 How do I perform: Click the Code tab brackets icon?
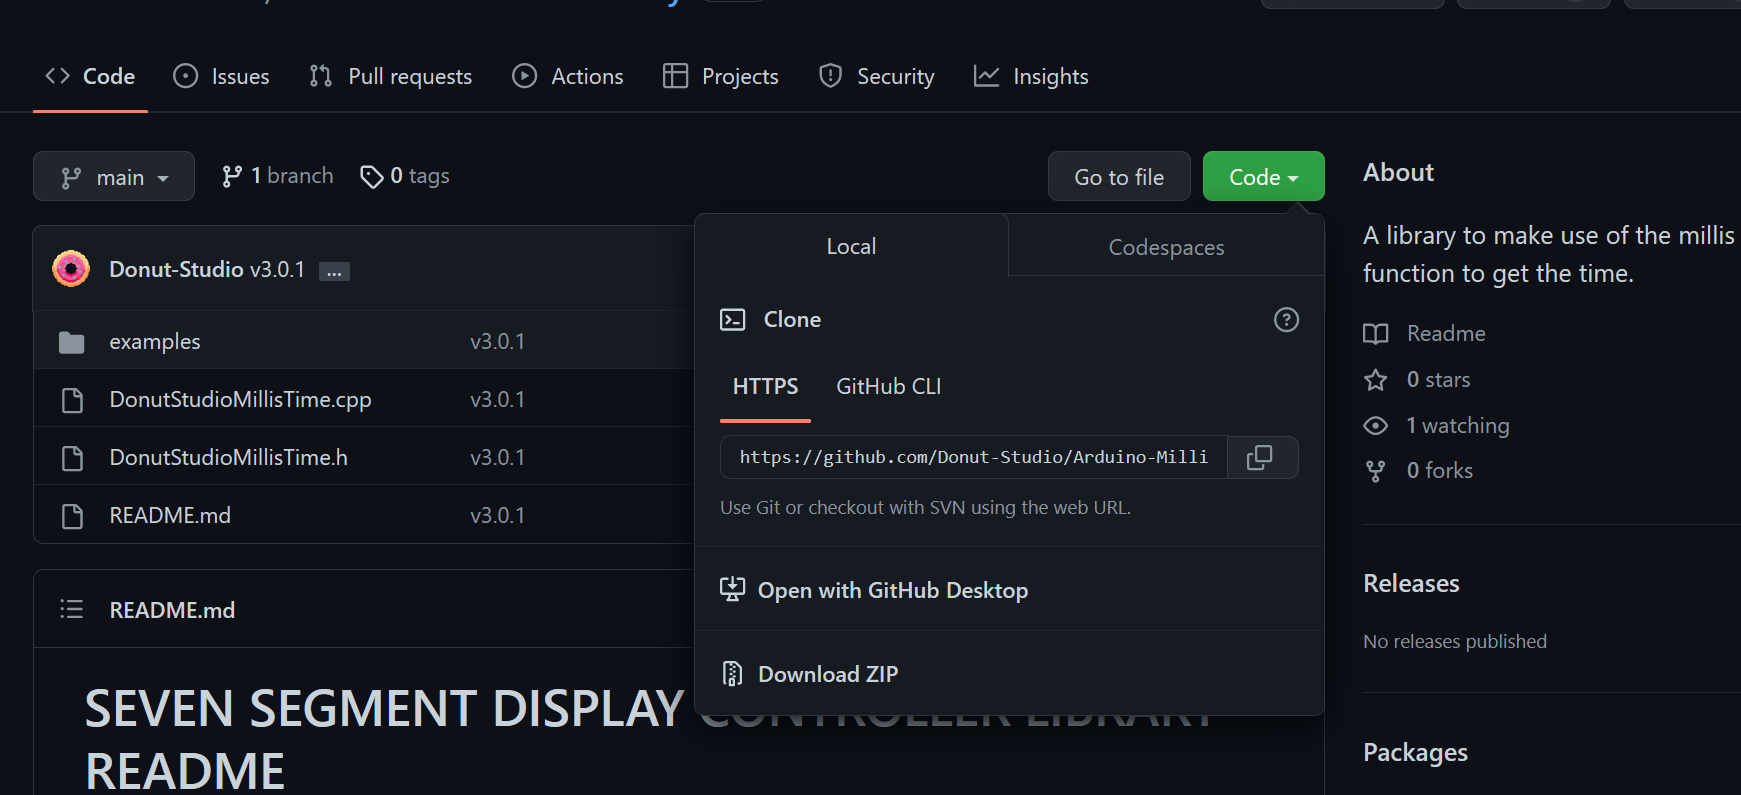tap(57, 76)
